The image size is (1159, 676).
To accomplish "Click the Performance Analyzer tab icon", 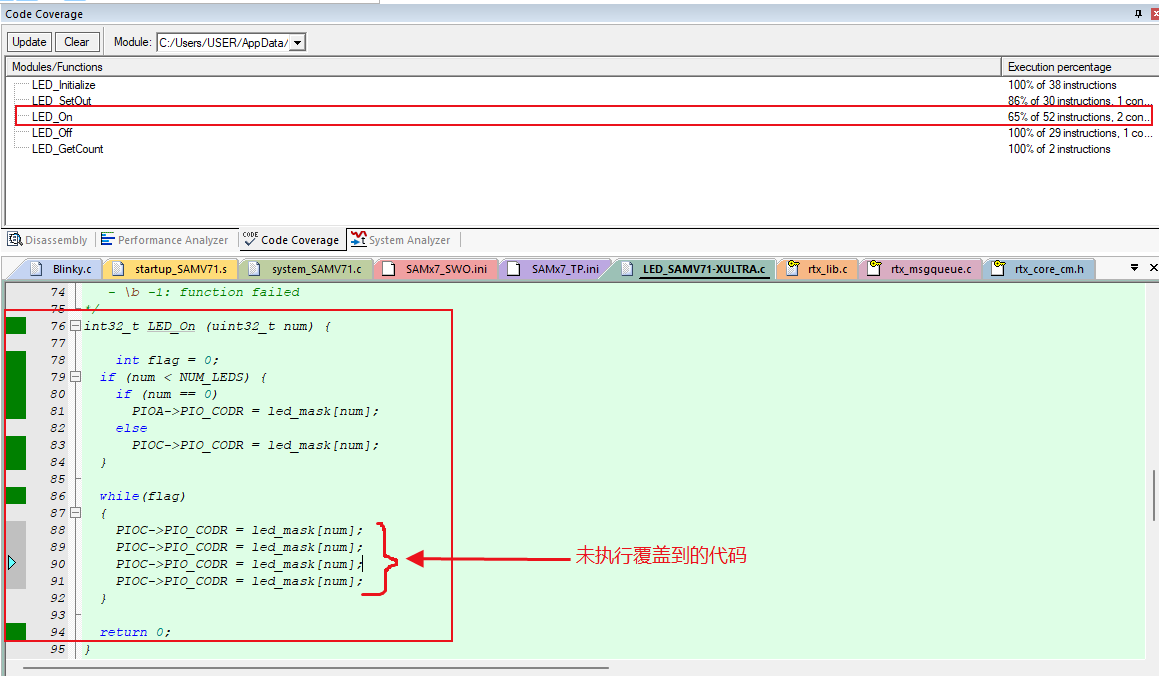I will click(108, 240).
